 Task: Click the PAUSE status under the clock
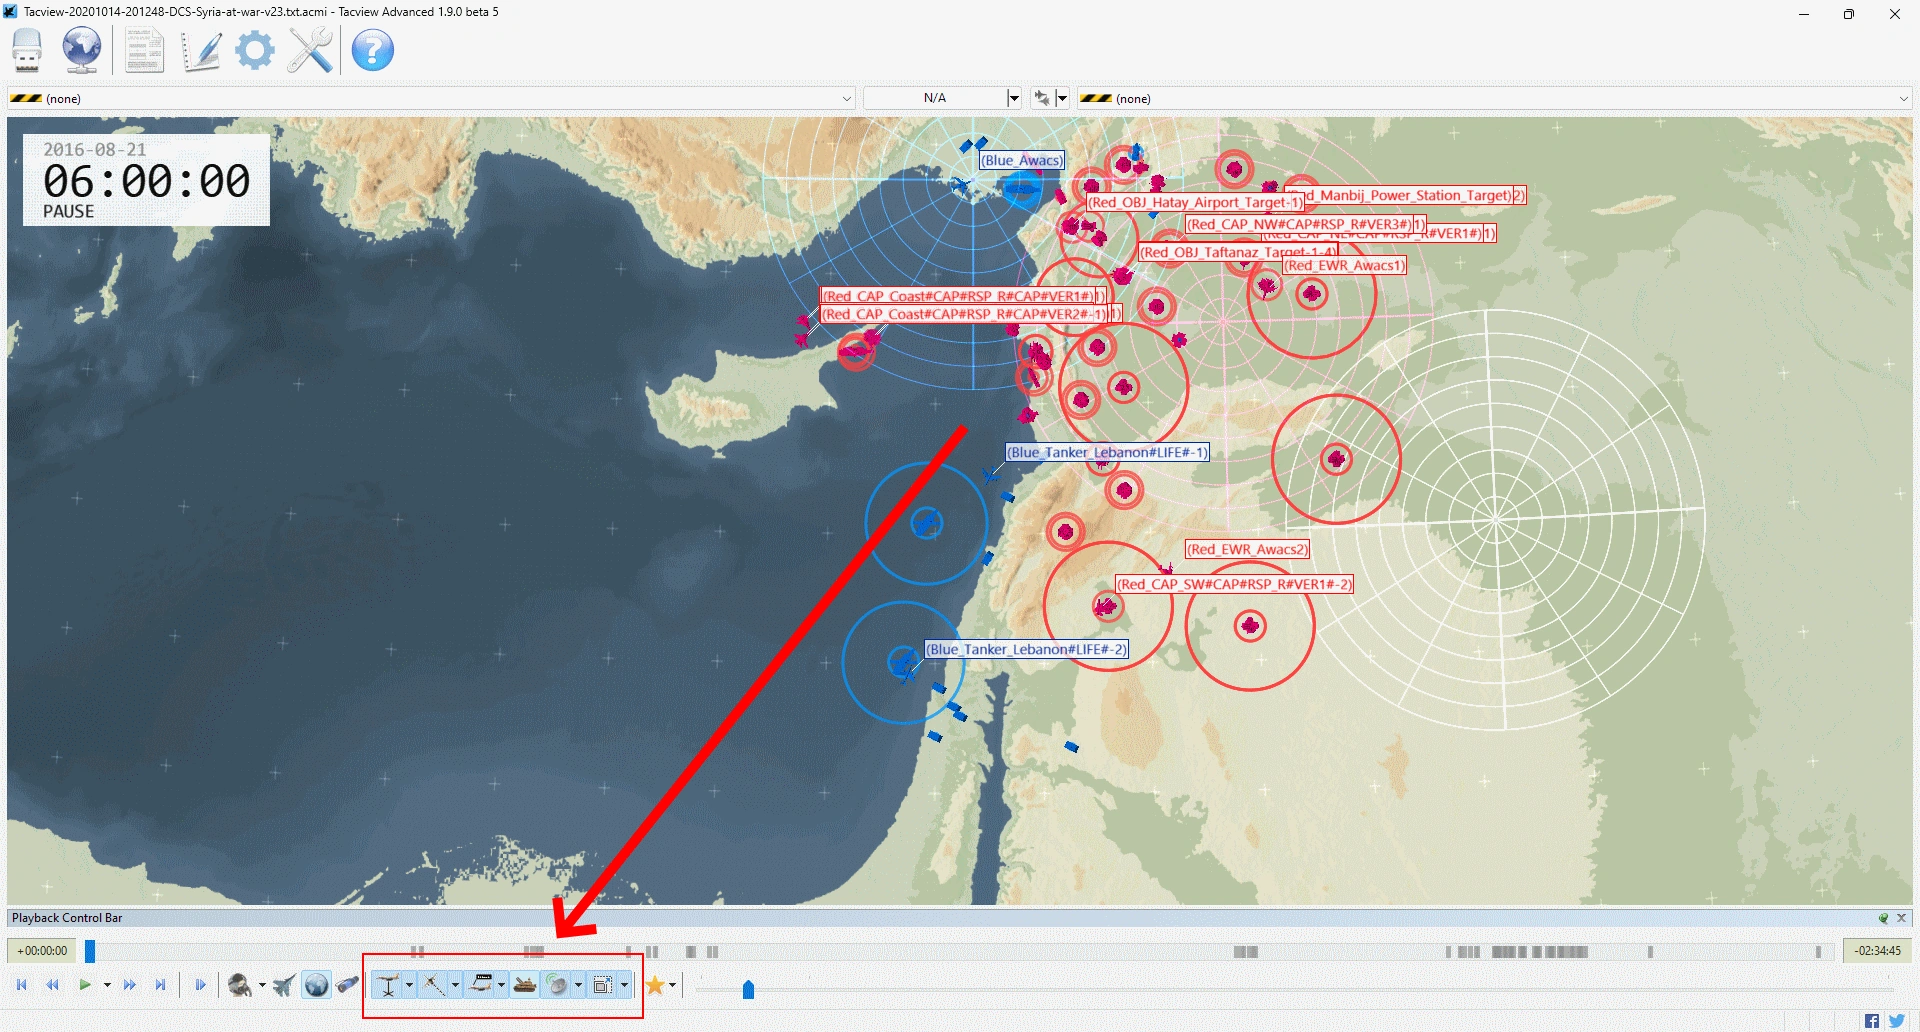click(x=68, y=212)
